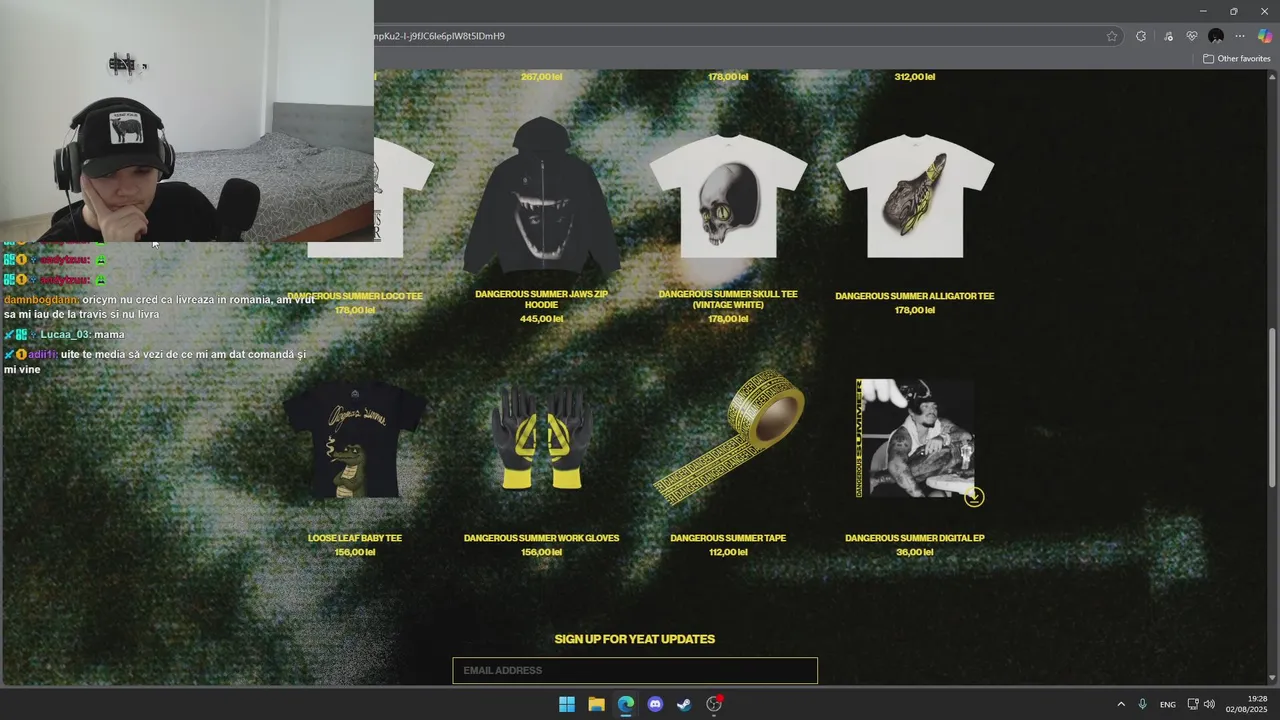The image size is (1280, 720).
Task: Open the Jaws Zip Hoodie product image
Action: pos(541,196)
